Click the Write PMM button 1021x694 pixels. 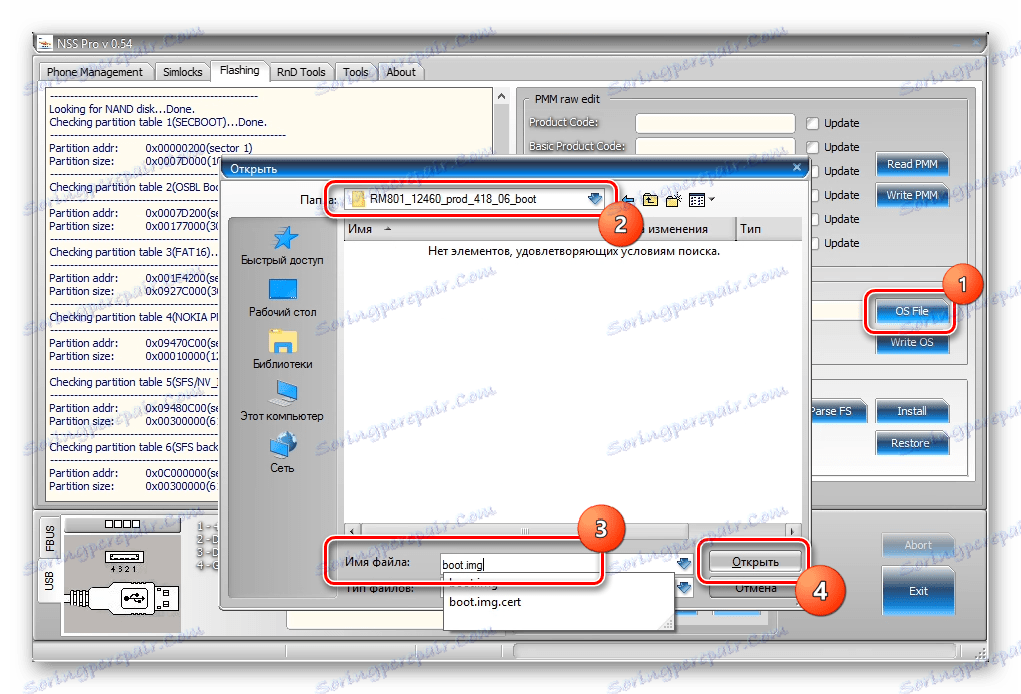click(x=912, y=195)
